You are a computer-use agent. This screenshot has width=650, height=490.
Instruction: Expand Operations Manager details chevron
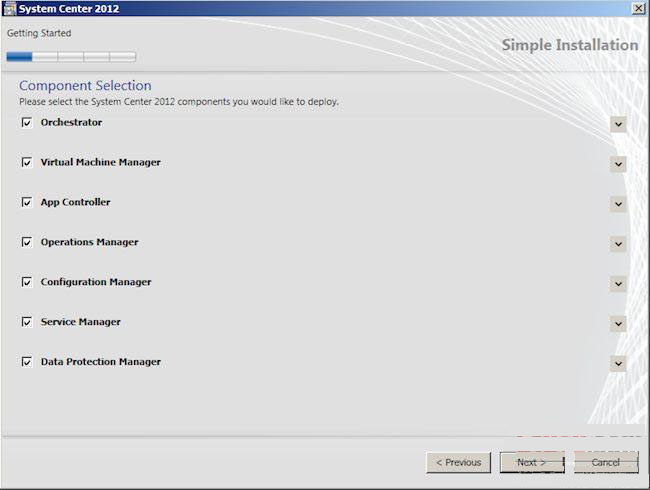pos(618,244)
